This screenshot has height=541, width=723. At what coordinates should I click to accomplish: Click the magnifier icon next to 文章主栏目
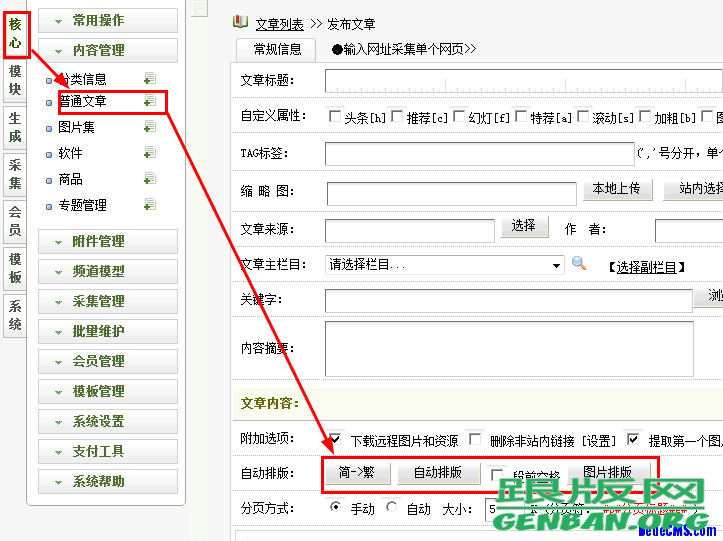click(x=579, y=263)
